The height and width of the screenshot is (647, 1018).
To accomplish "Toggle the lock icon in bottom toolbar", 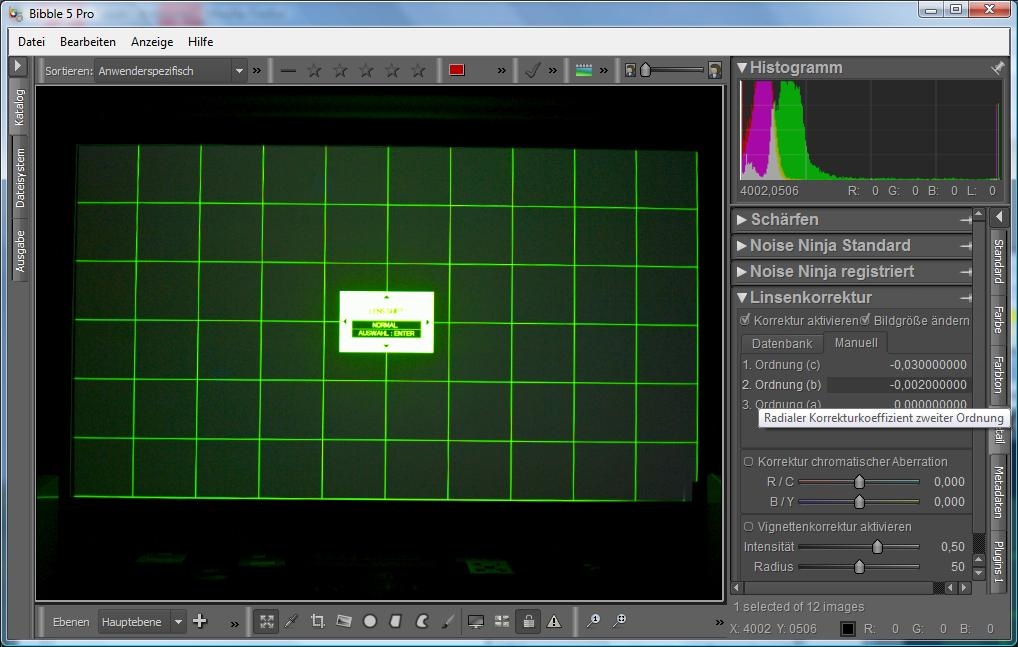I will click(528, 621).
